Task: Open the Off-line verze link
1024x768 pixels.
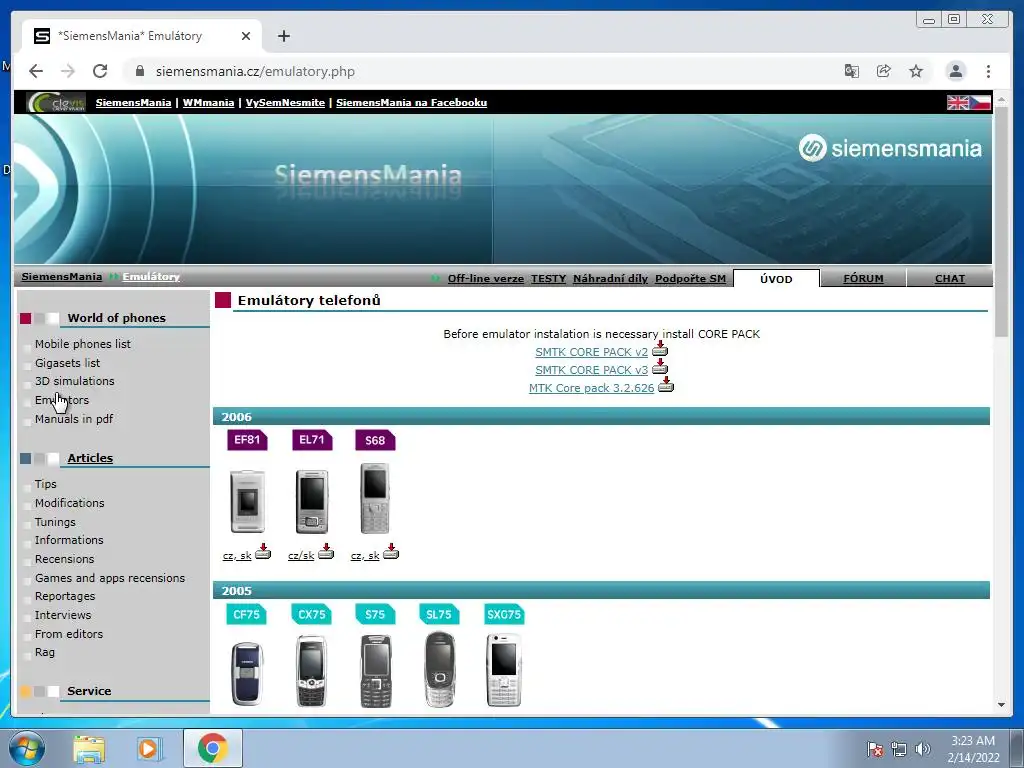Action: 486,279
